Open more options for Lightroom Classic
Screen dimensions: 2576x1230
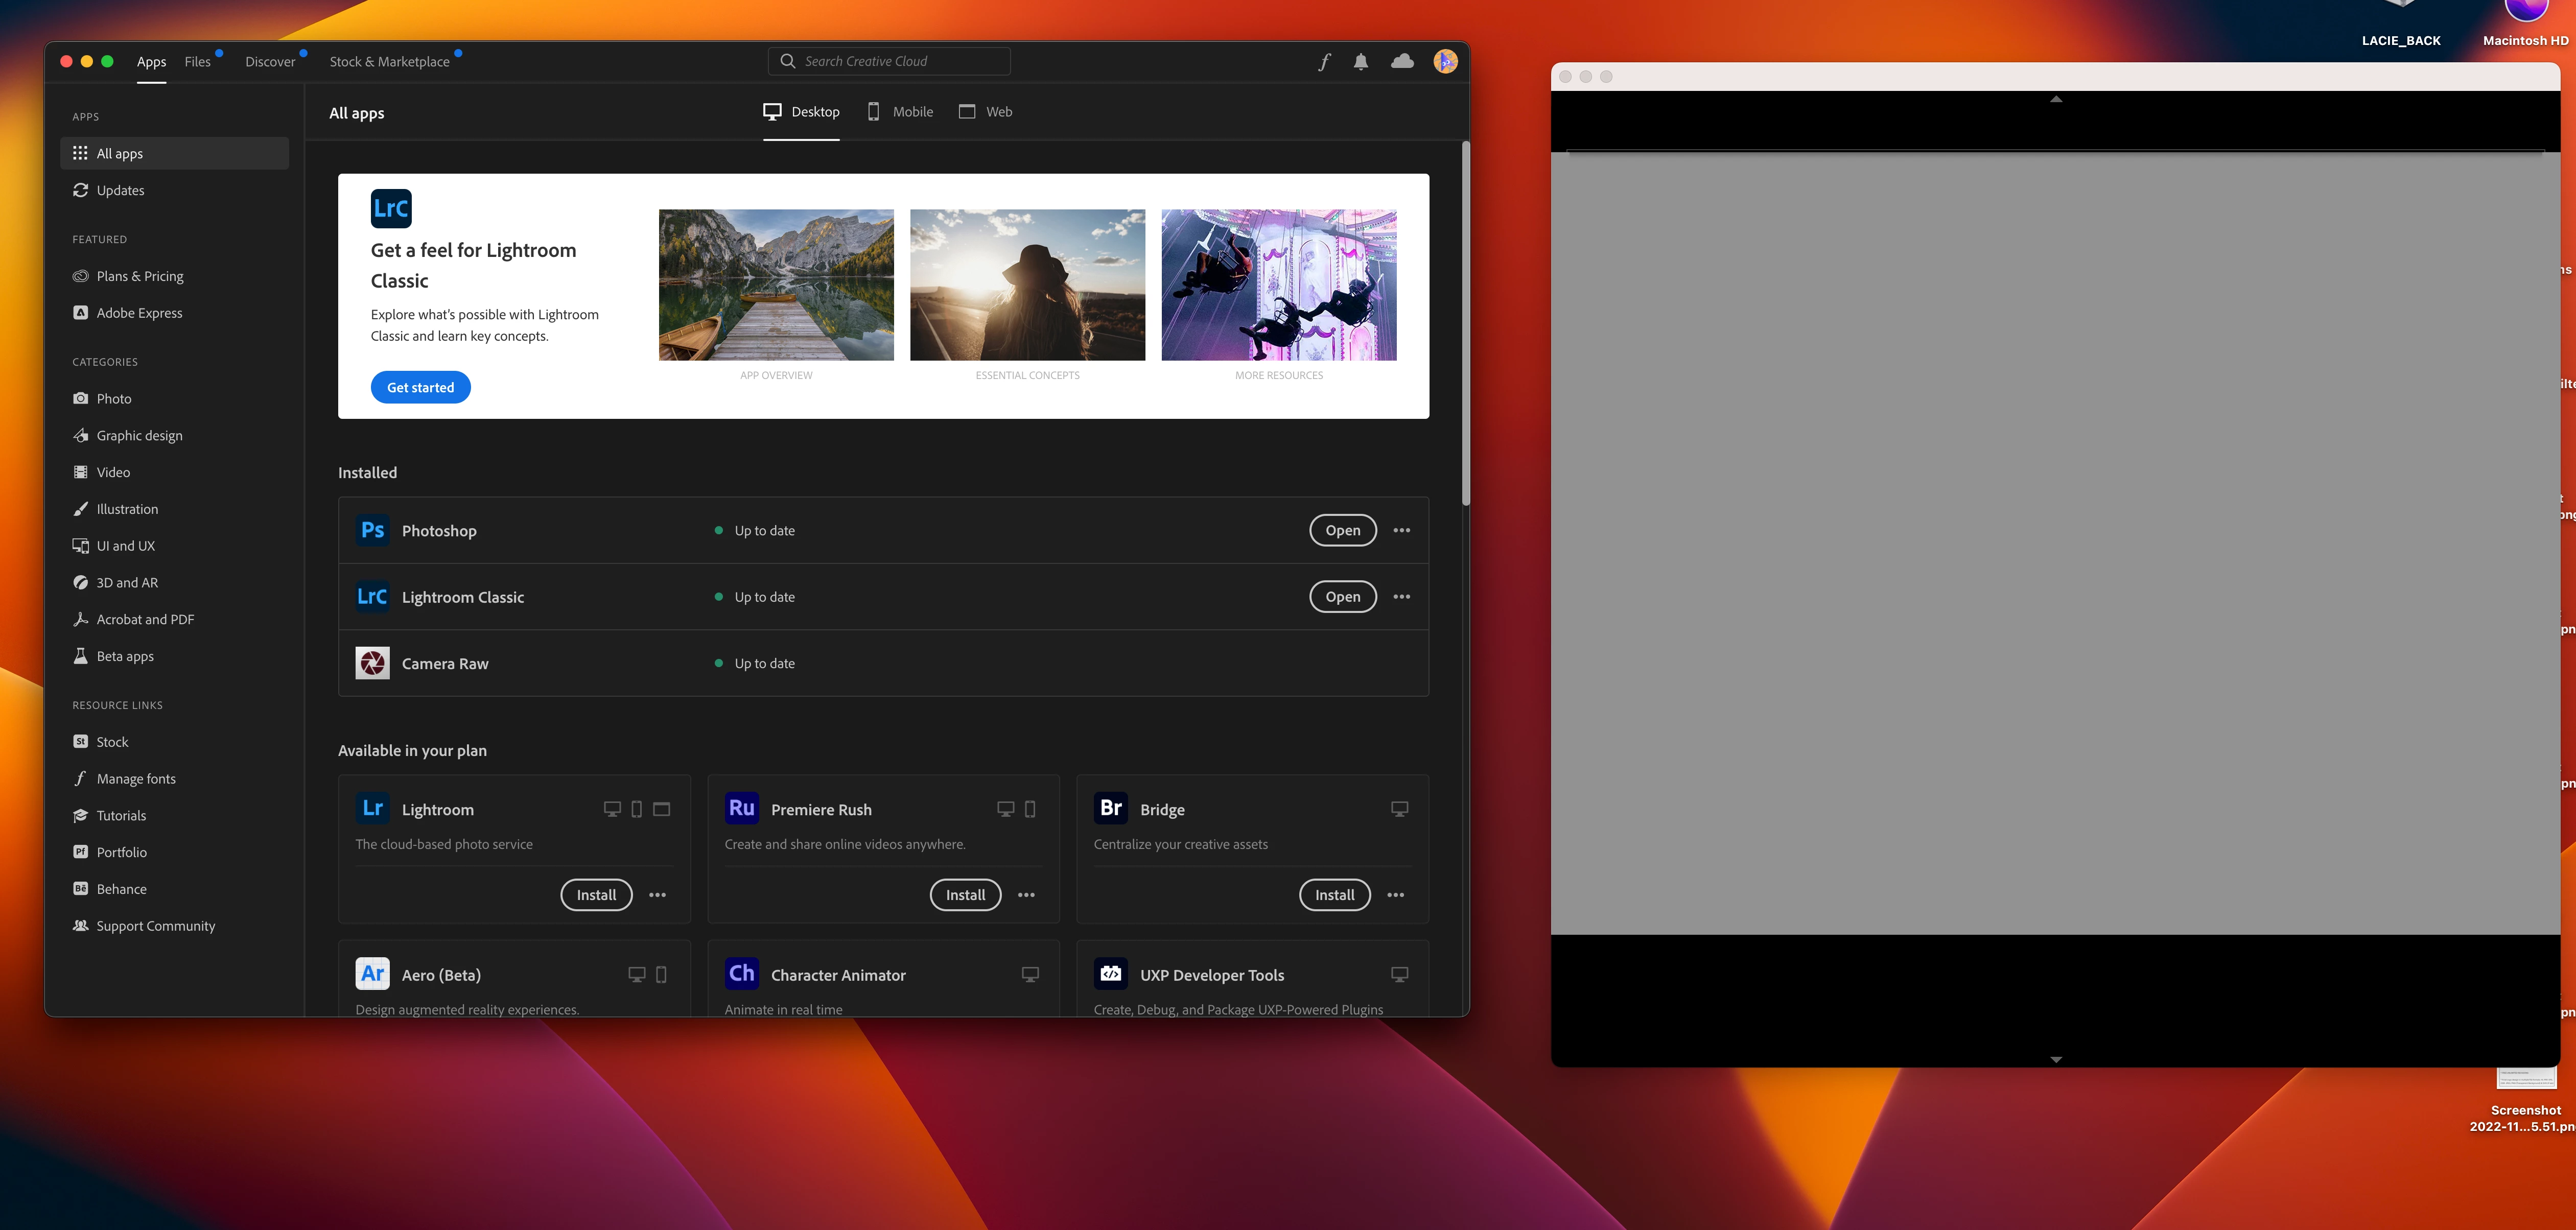coord(1402,597)
